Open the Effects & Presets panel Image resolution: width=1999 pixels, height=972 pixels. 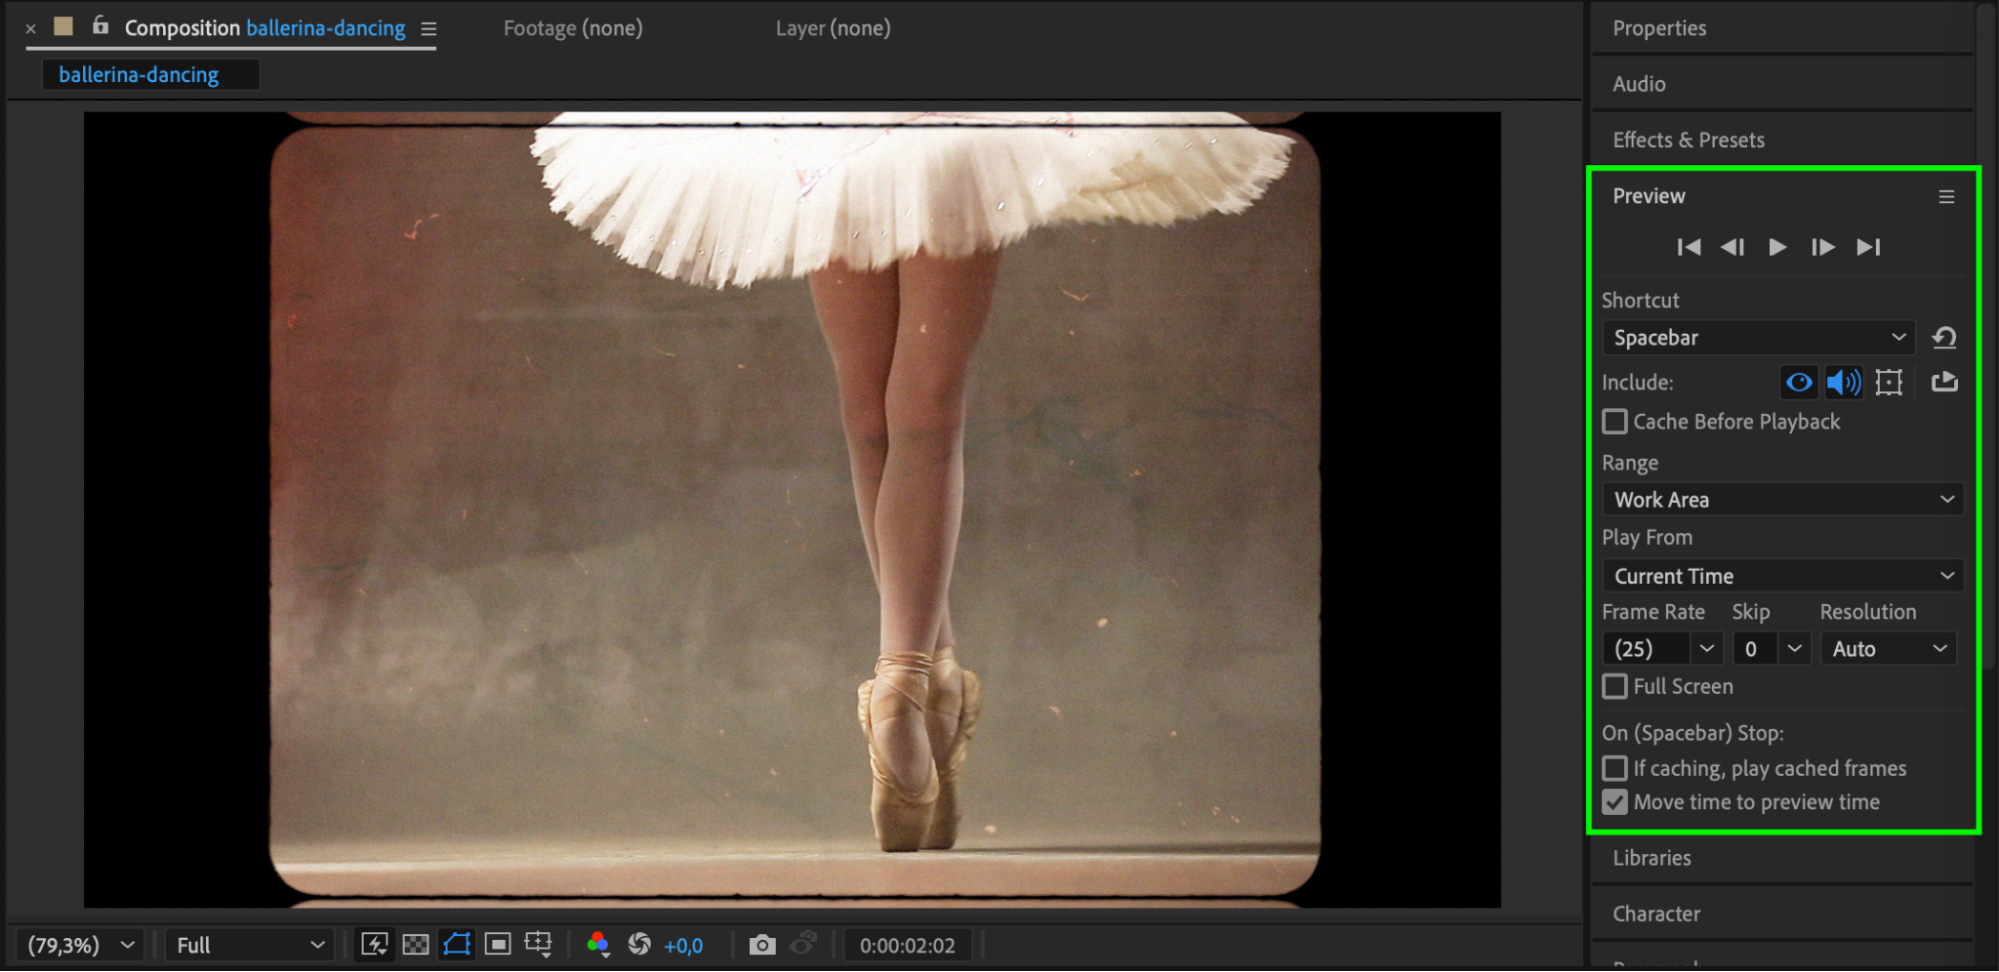[x=1688, y=140]
